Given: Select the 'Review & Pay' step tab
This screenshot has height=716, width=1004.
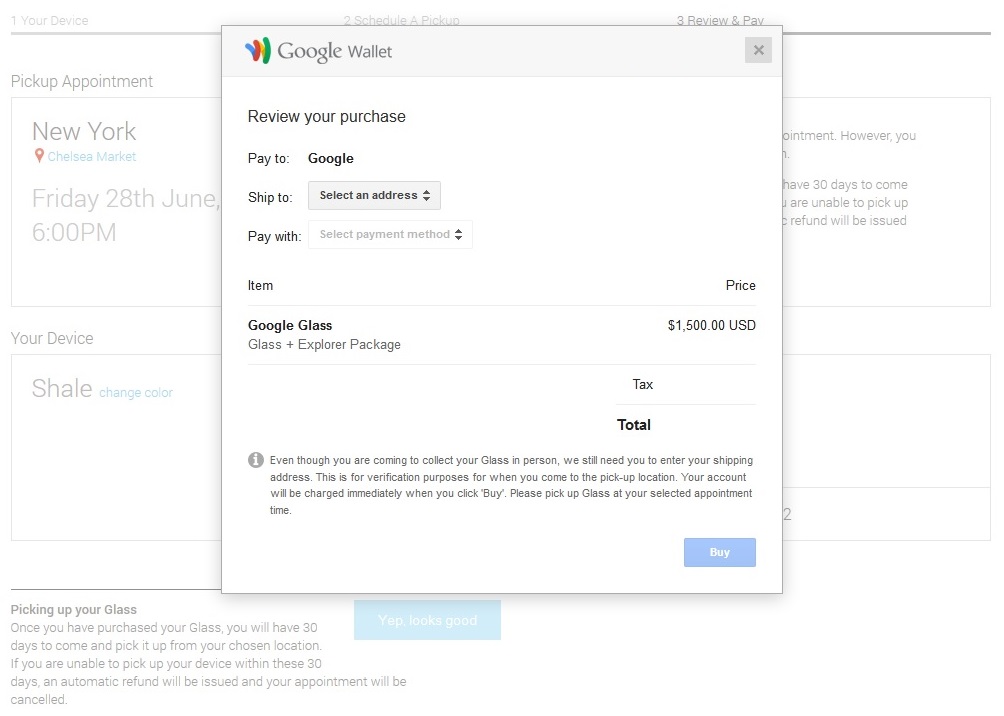Looking at the screenshot, I should coord(720,20).
